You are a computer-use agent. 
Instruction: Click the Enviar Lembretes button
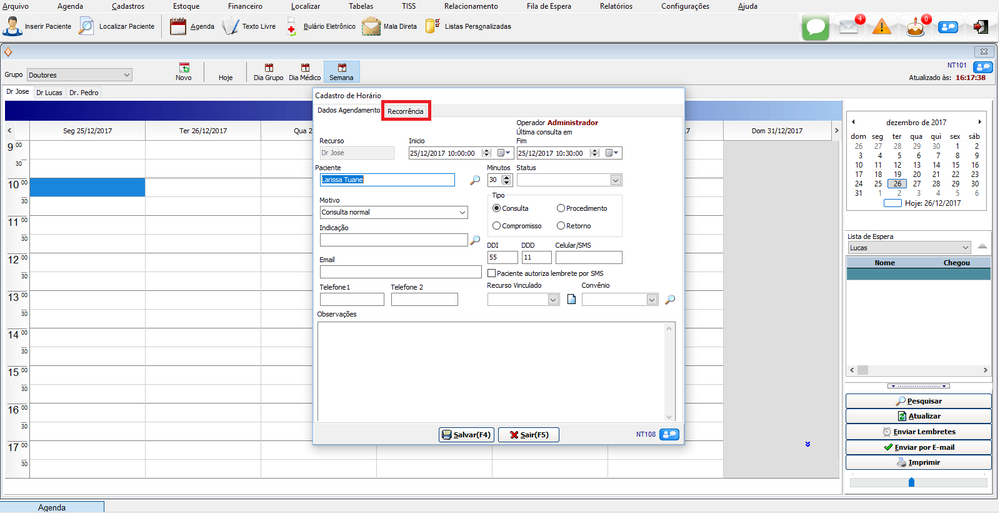click(x=919, y=431)
